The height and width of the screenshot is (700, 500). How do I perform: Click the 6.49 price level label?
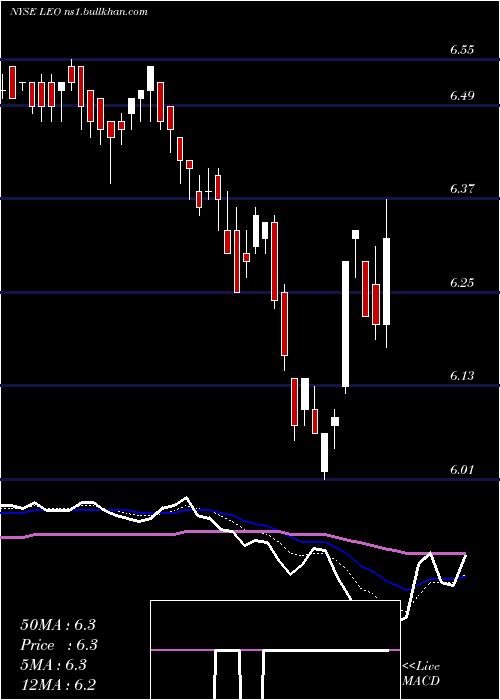[462, 96]
